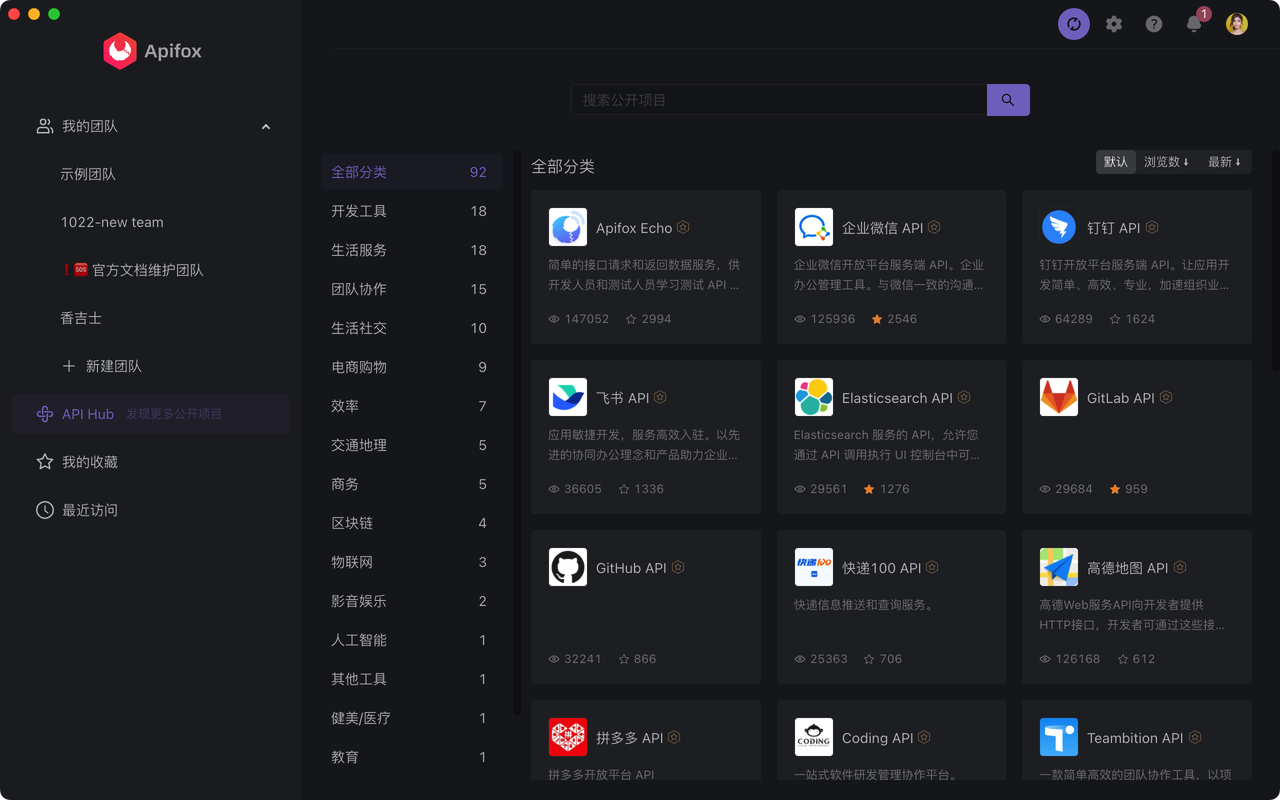
Task: Select the 区块链 category
Action: (412, 523)
